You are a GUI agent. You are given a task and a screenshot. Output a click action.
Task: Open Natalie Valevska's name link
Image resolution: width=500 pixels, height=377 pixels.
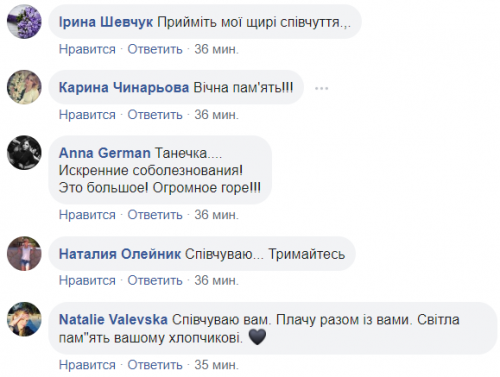click(x=113, y=319)
